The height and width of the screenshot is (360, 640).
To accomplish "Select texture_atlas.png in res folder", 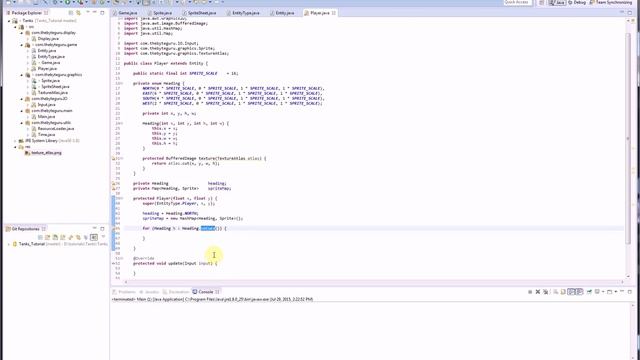I will click(x=43, y=153).
